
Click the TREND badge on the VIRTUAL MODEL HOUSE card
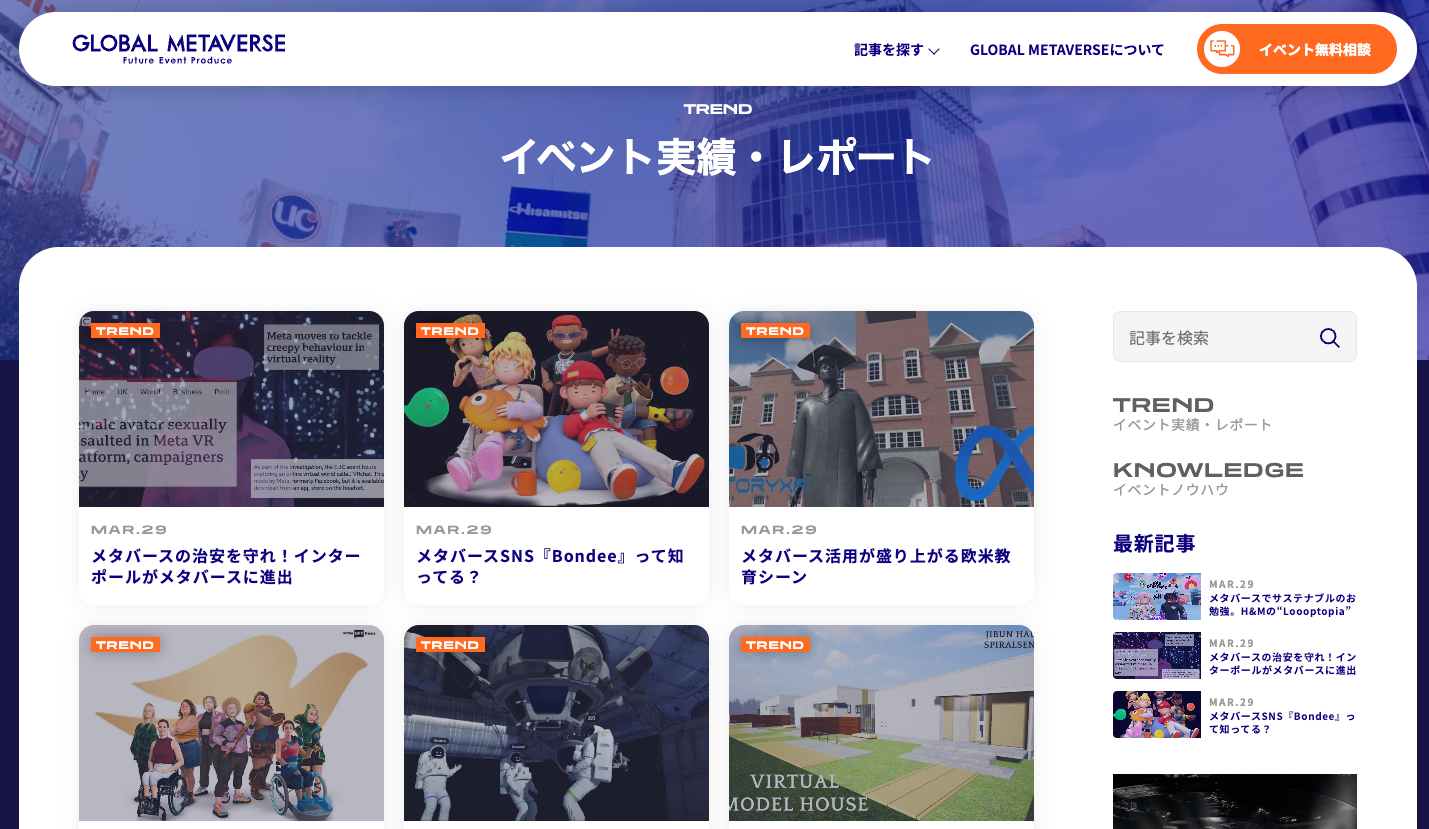[x=775, y=644]
